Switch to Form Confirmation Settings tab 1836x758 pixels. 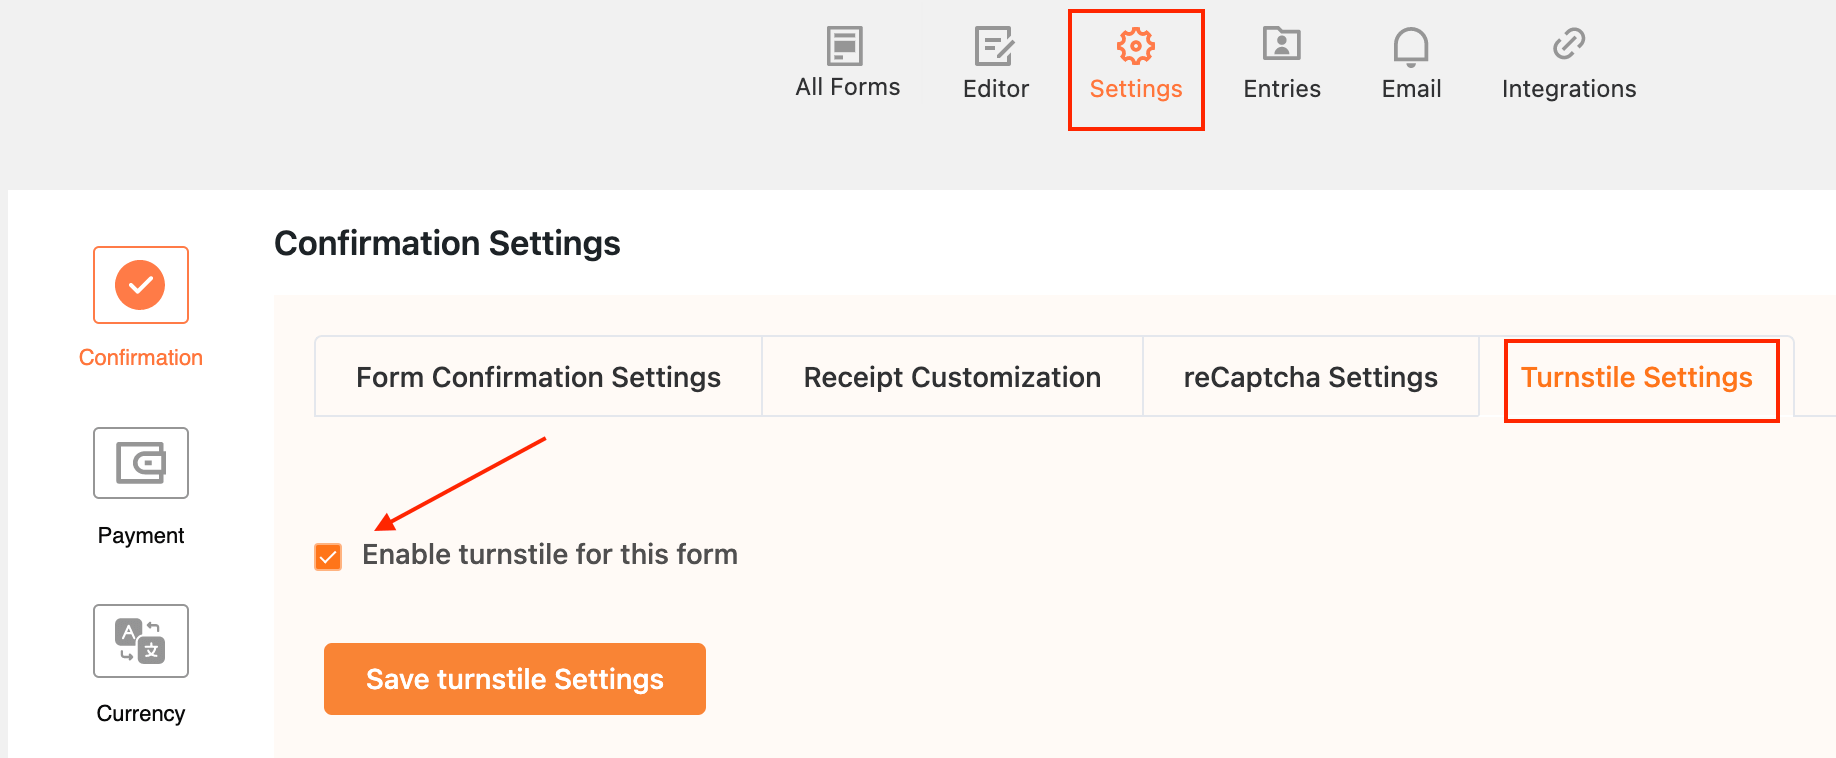click(537, 377)
